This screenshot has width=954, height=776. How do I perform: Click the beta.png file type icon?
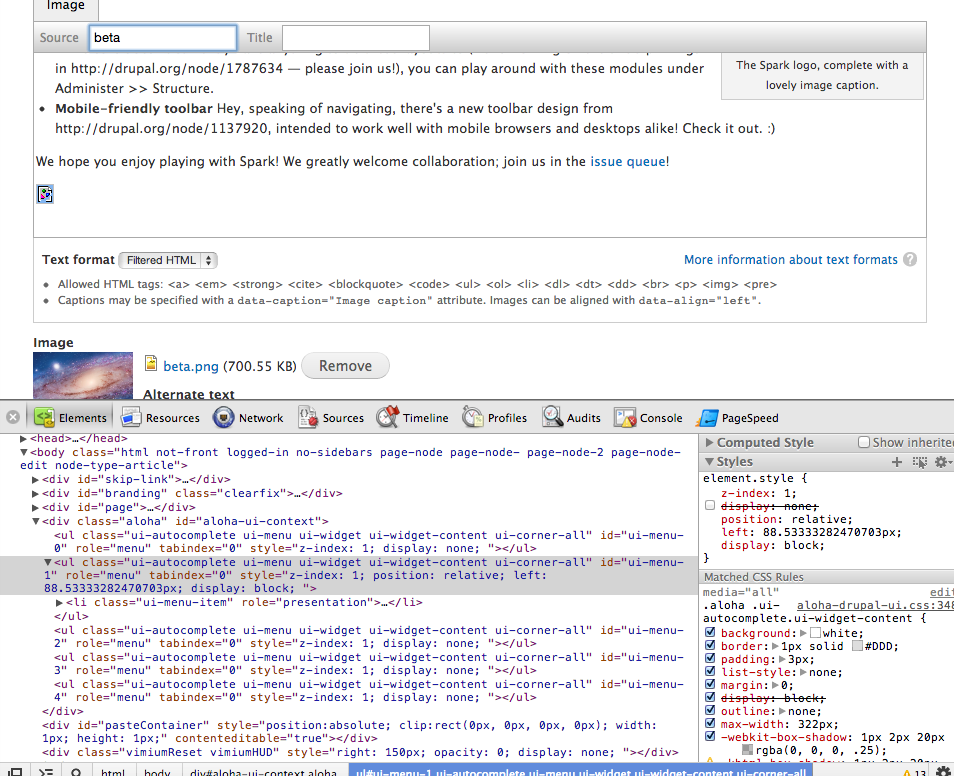point(151,363)
